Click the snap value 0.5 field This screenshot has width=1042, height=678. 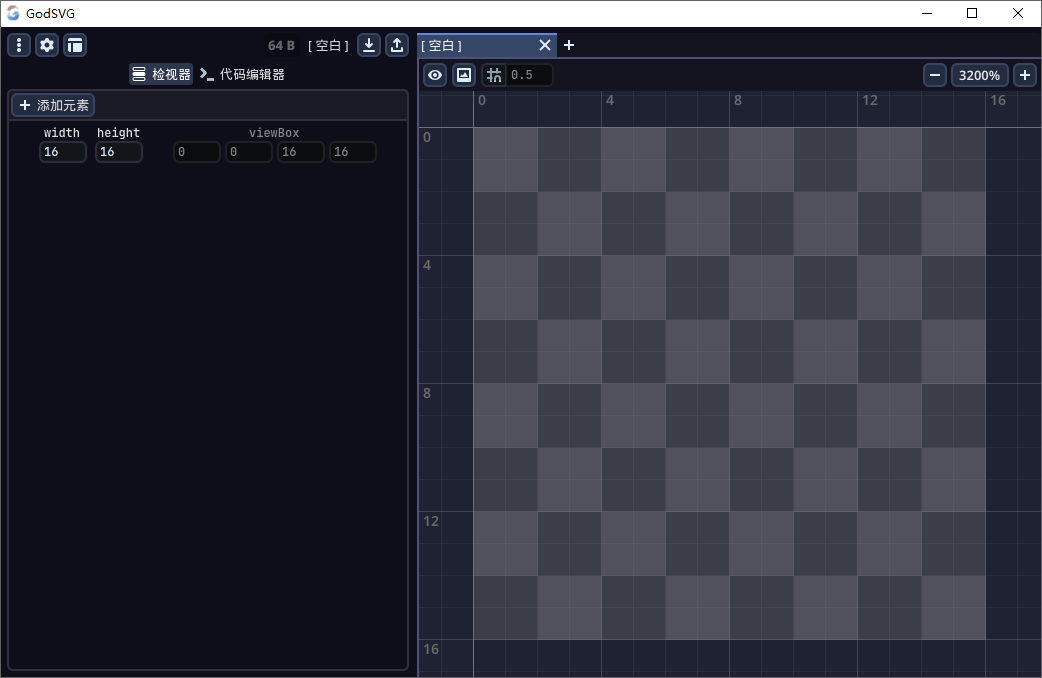(529, 75)
